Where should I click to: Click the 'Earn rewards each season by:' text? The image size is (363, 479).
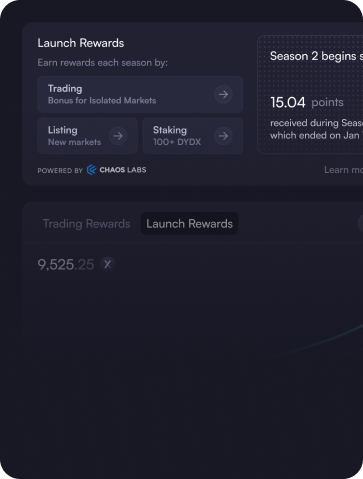pyautogui.click(x=102, y=63)
